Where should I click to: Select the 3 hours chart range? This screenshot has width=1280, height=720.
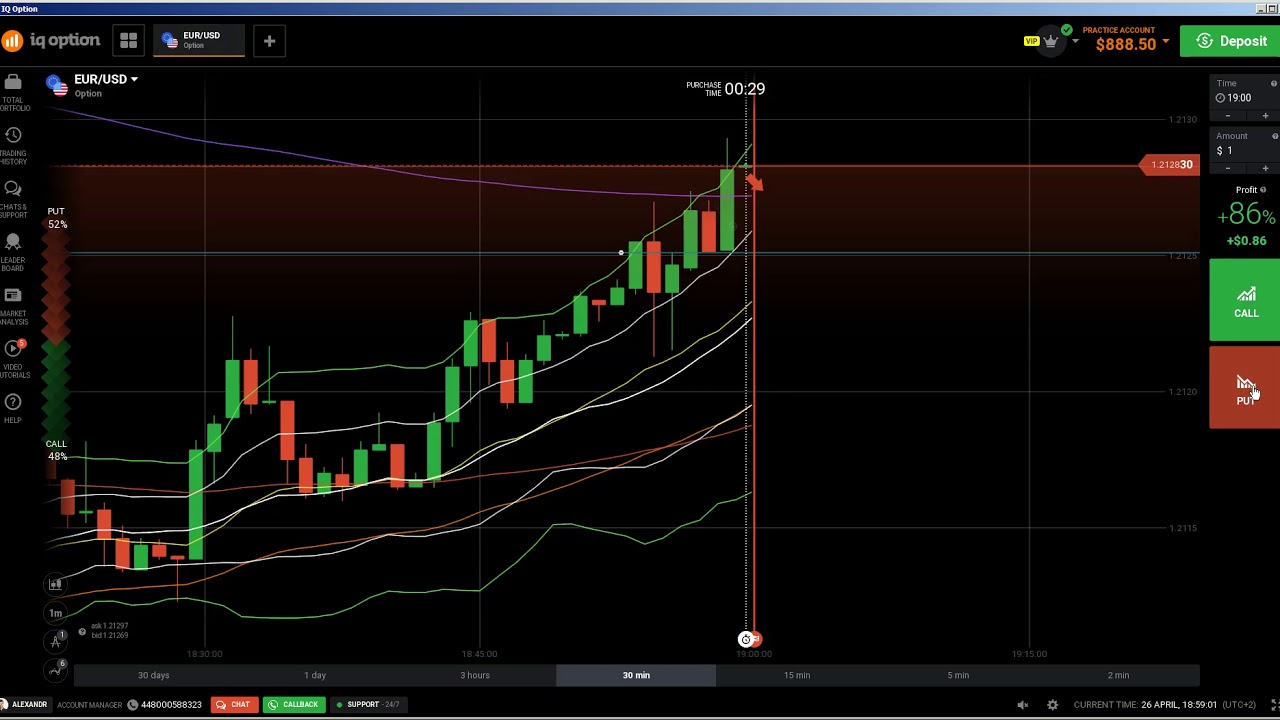pyautogui.click(x=475, y=675)
